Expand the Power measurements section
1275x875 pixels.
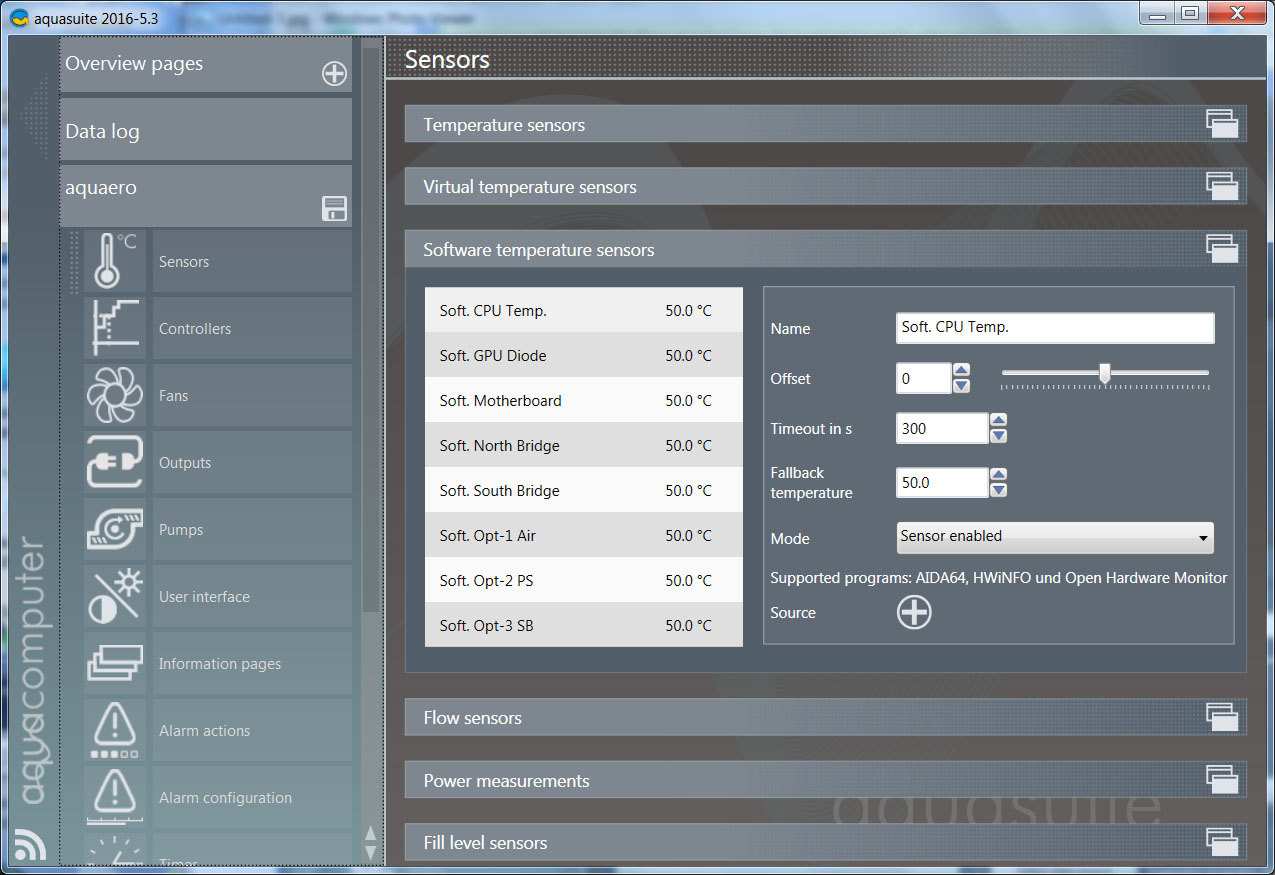1221,780
